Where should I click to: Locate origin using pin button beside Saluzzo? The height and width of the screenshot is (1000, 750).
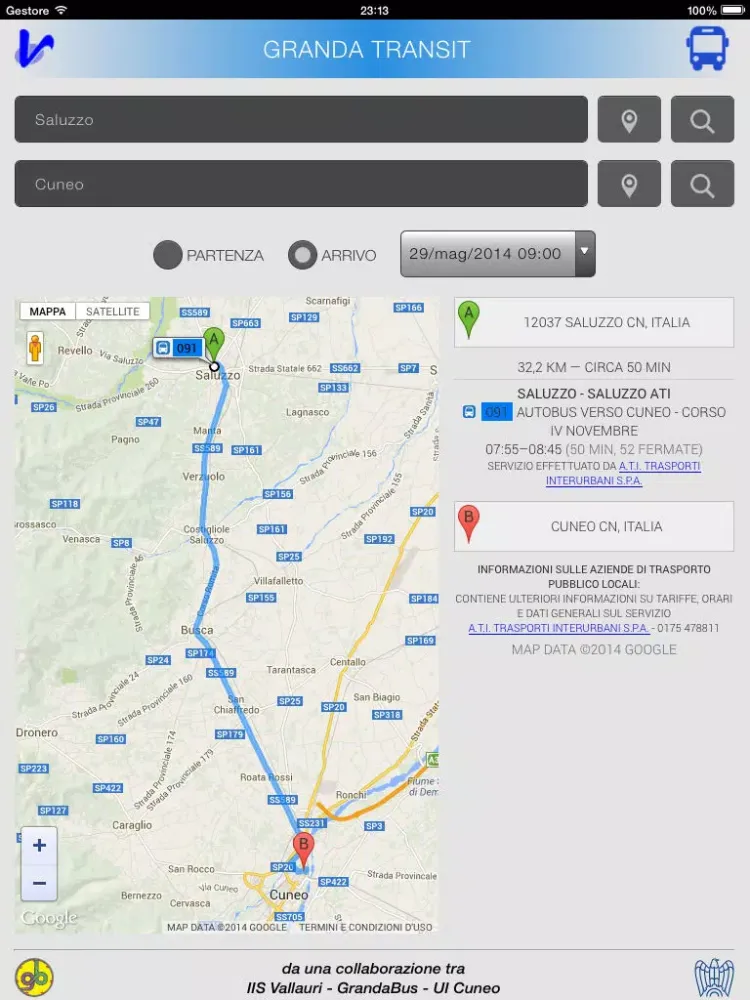pos(629,119)
